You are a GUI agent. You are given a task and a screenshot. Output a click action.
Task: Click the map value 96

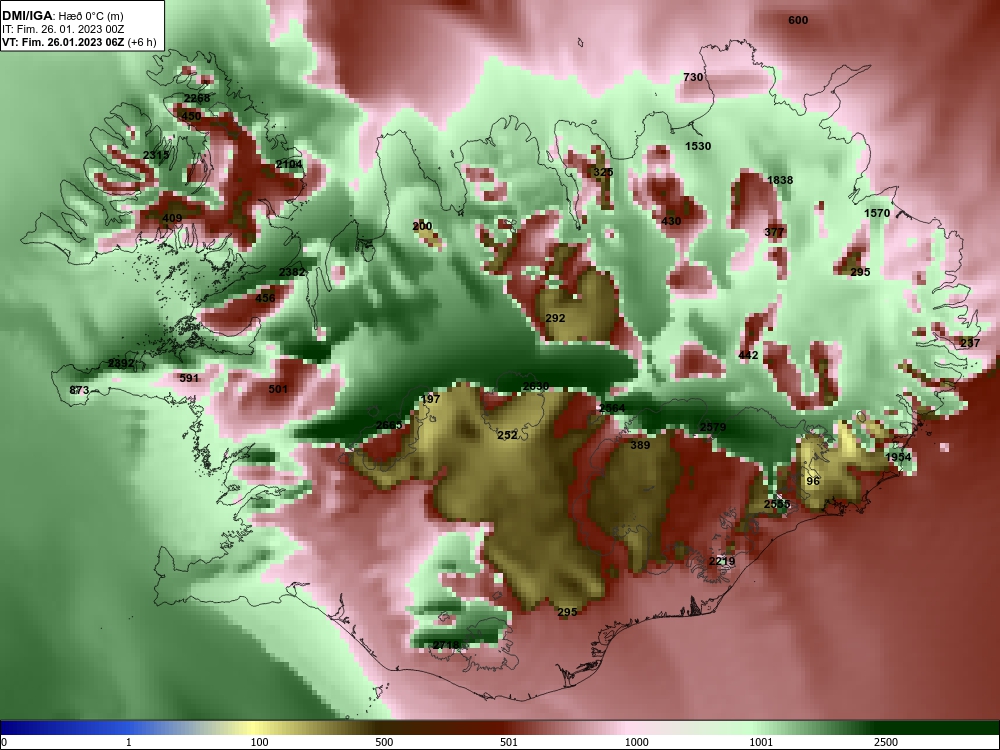click(812, 482)
